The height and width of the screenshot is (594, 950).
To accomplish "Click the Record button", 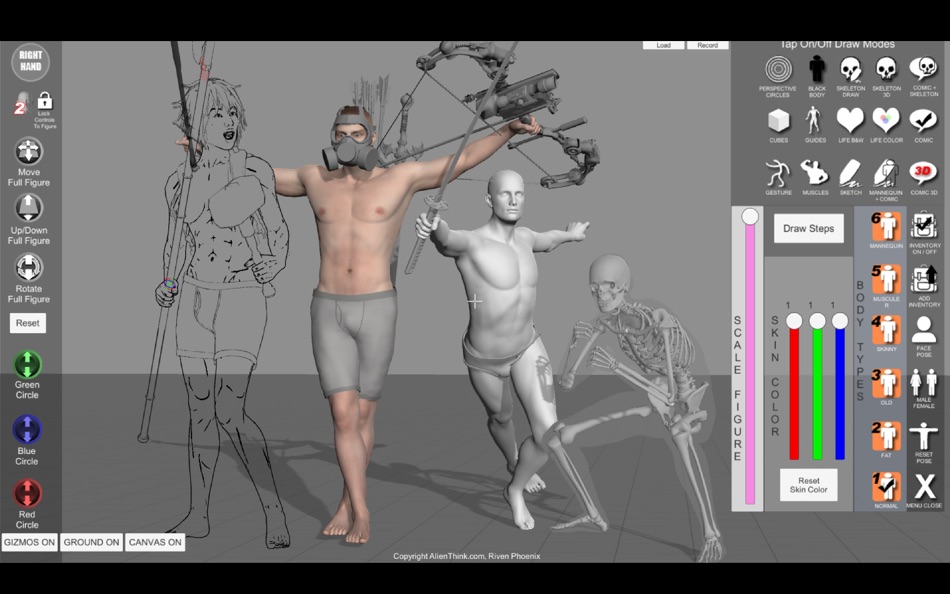I will pos(708,45).
